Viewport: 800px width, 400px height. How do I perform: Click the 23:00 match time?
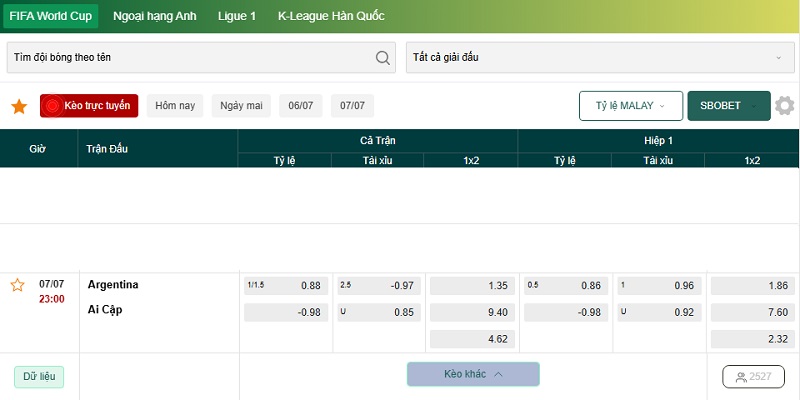pos(52,299)
